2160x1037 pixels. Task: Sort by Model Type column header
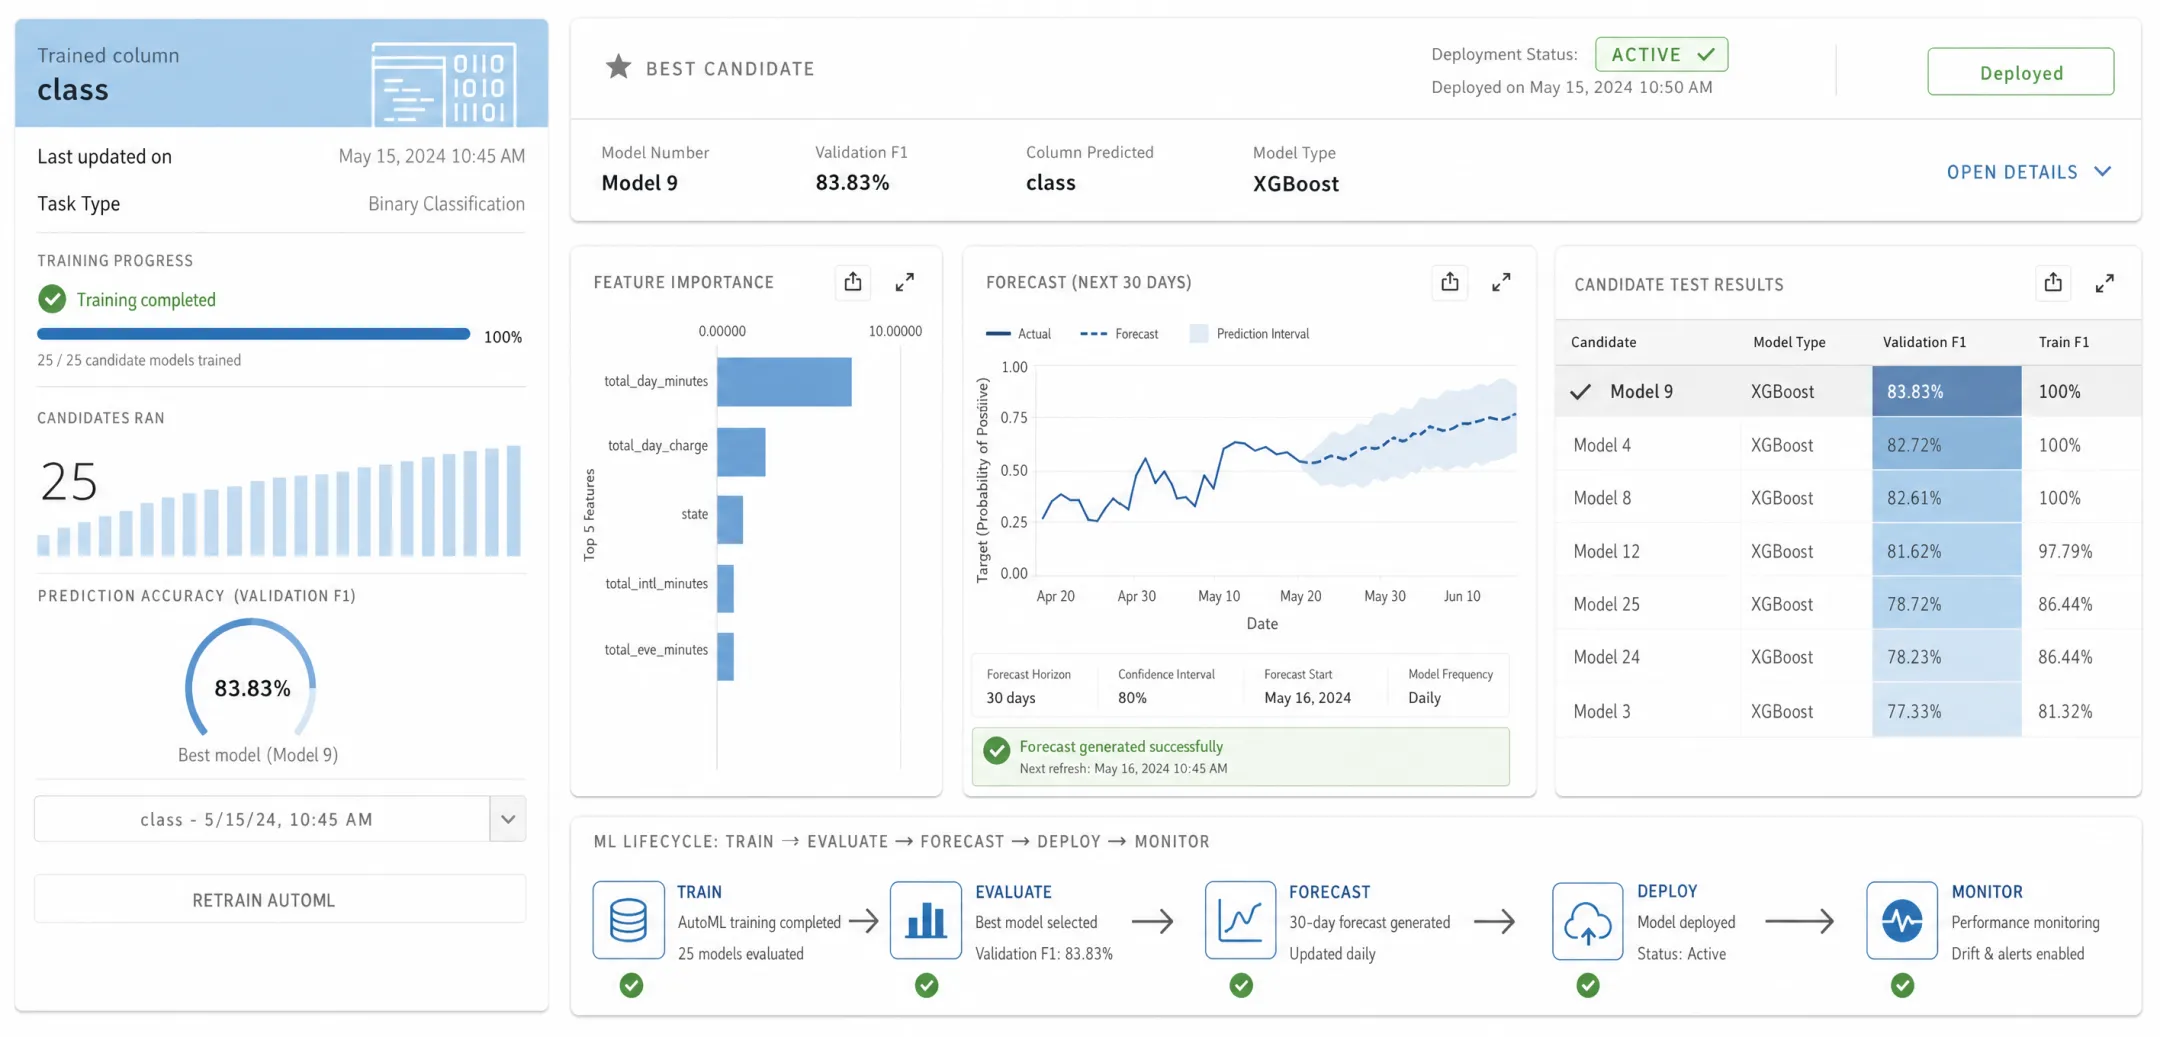[1789, 342]
